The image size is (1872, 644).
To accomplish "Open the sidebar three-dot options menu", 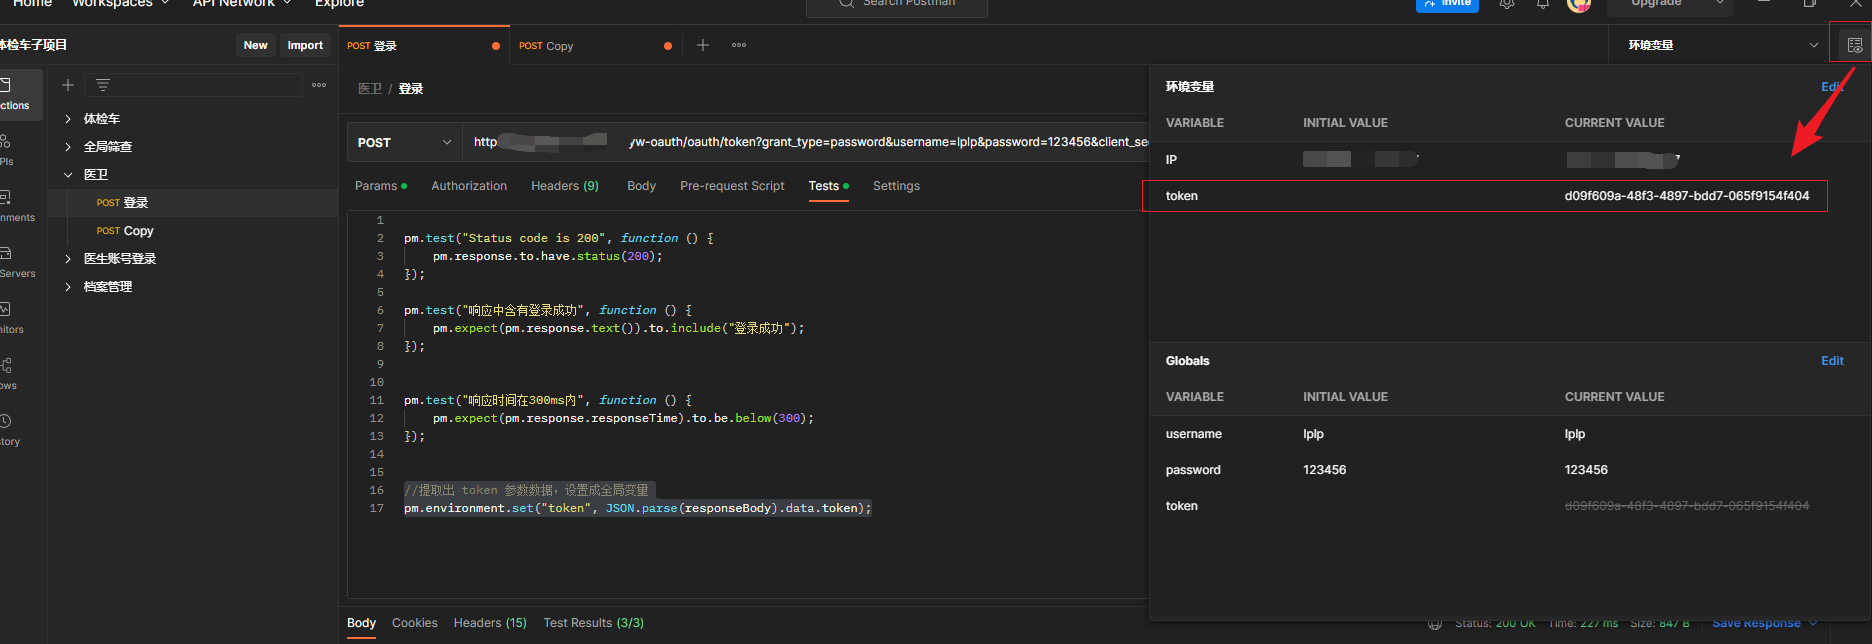I will click(x=319, y=85).
